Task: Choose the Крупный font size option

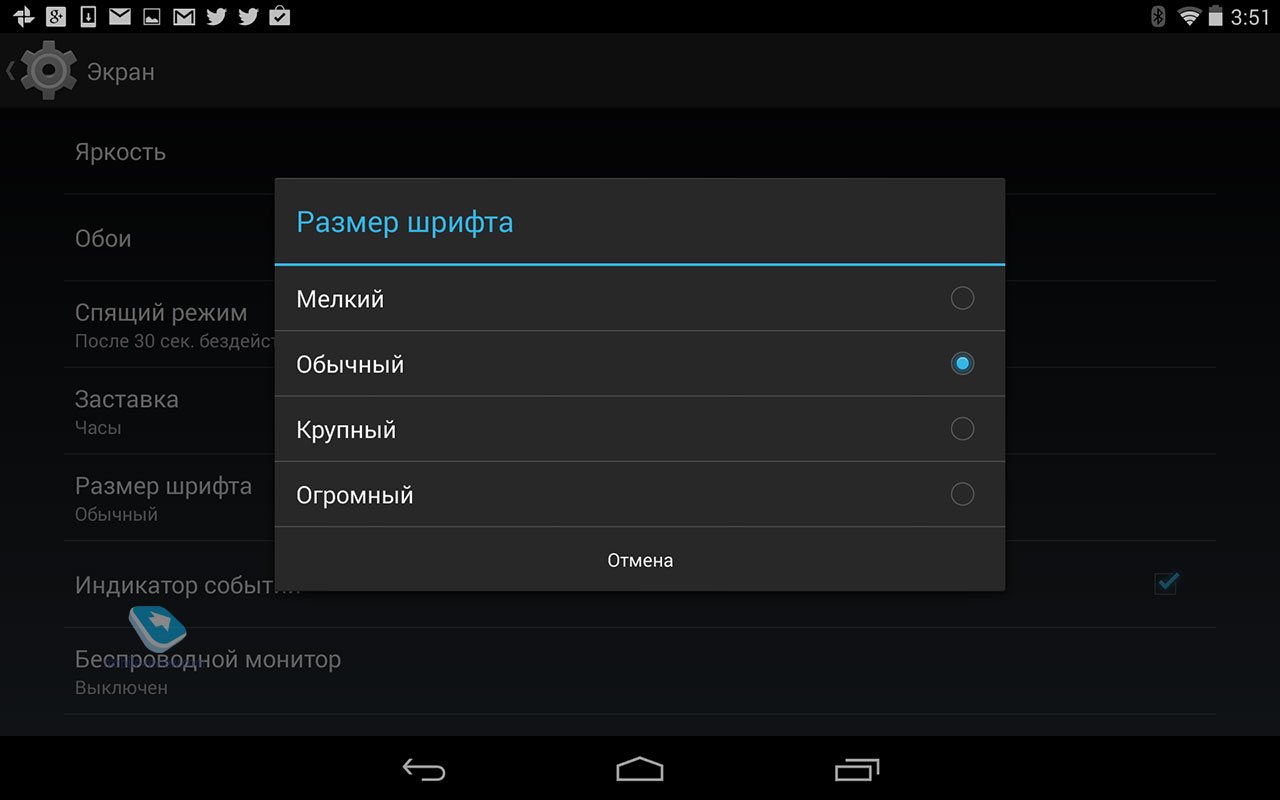Action: coord(640,429)
